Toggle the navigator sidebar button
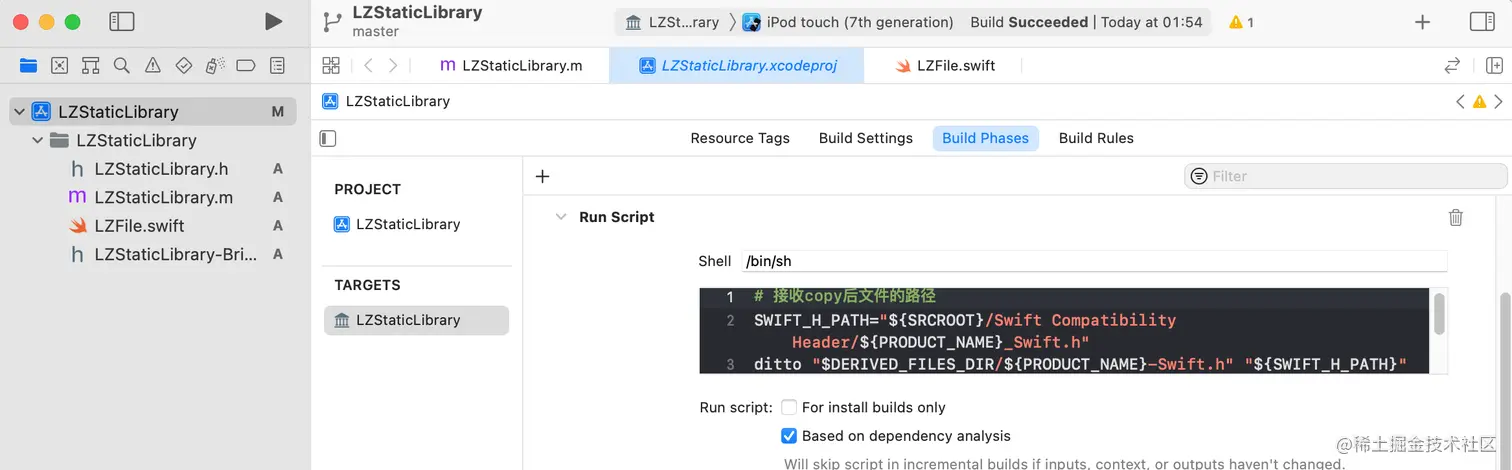1512x470 pixels. click(121, 21)
